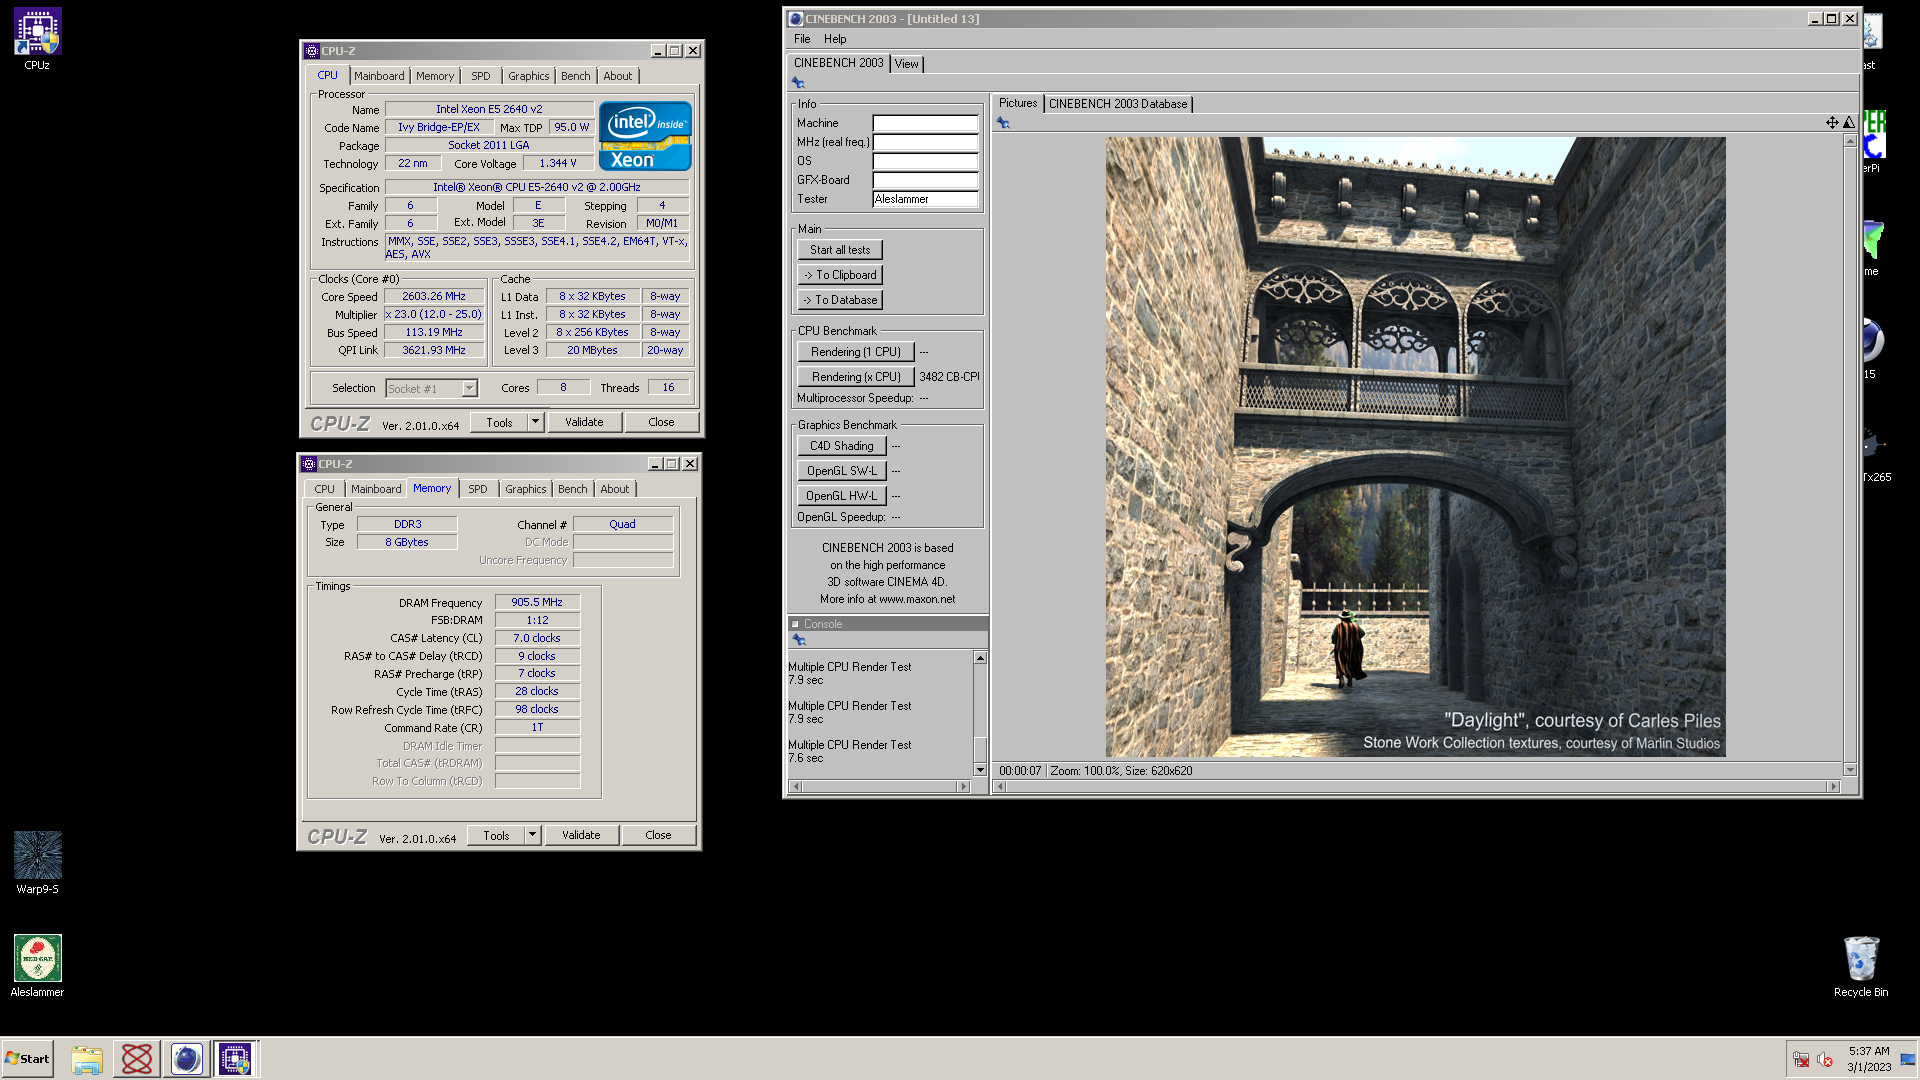Open Mainboard tab in top CPU-Z window

pos(379,76)
